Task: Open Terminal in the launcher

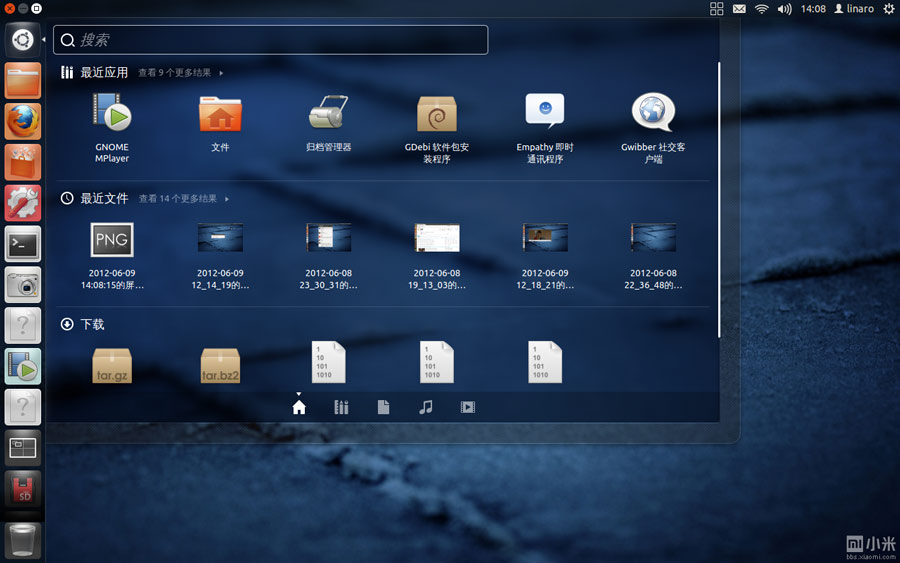Action: (x=23, y=243)
